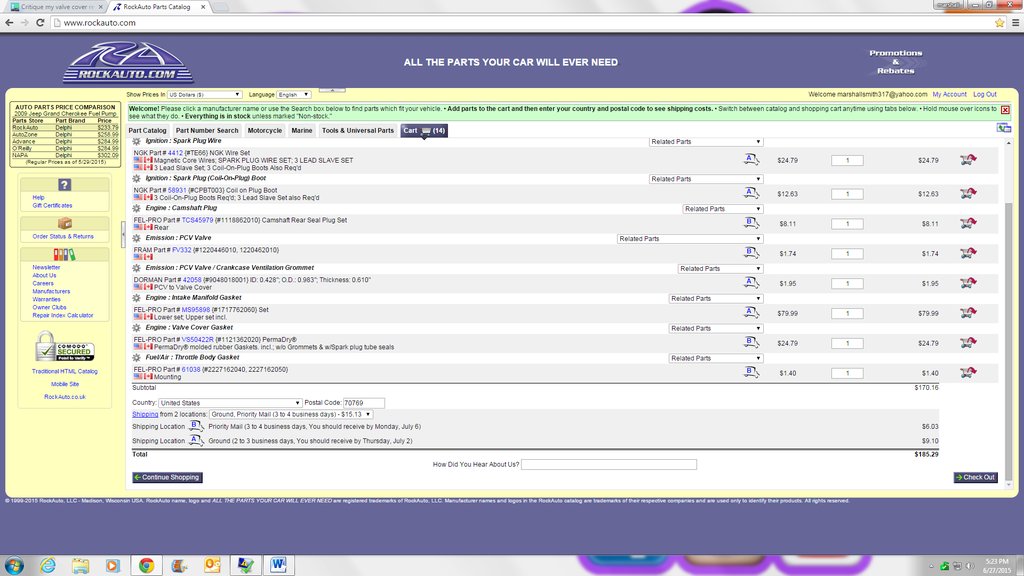Reload the page in the browser
The image size is (1024, 576).
coord(40,23)
